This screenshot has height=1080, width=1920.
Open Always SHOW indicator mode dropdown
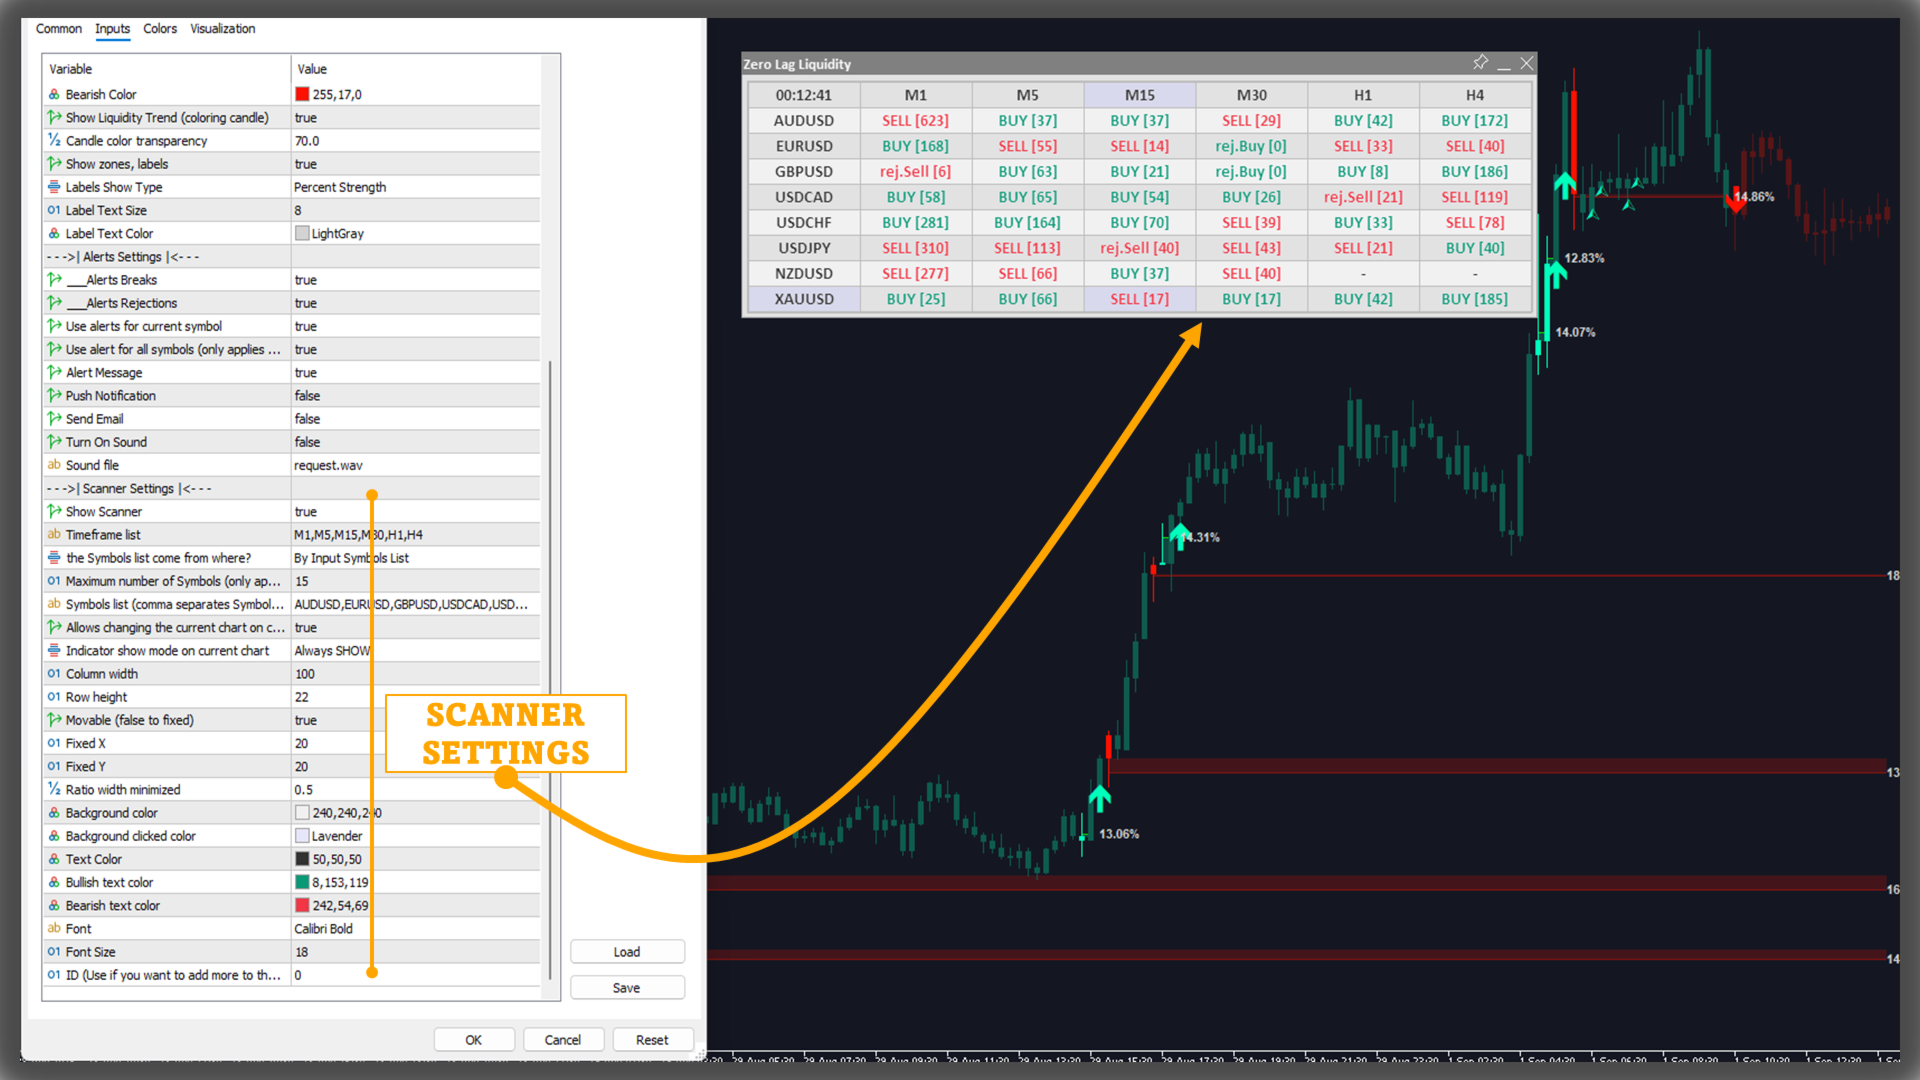(415, 650)
